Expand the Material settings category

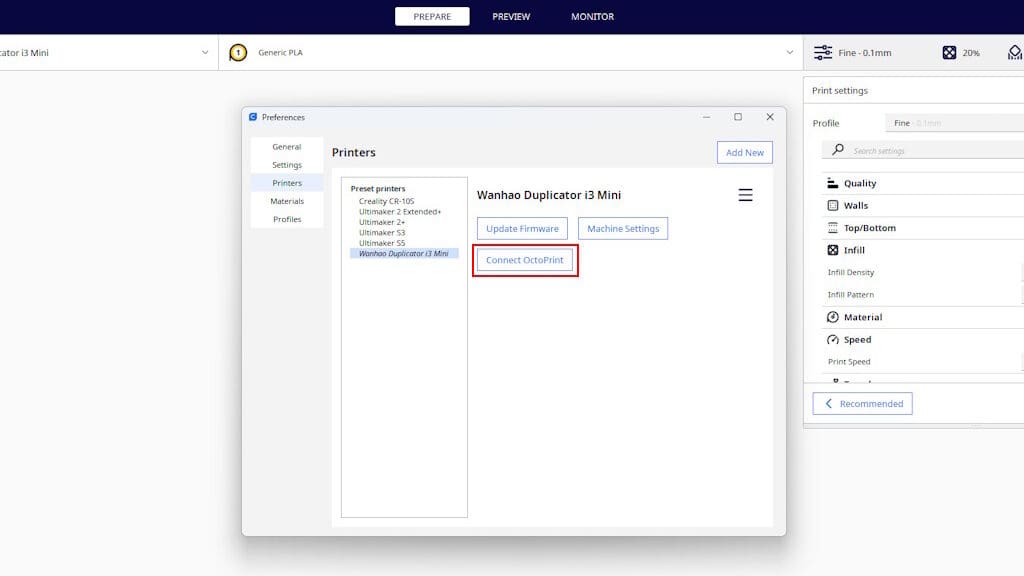[x=922, y=317]
